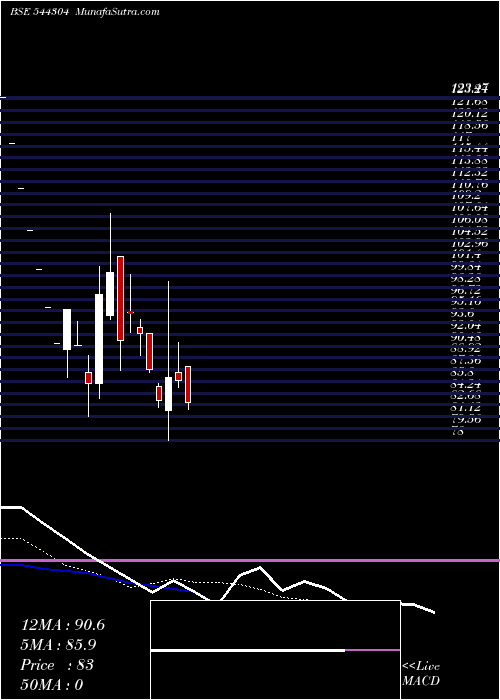Click the bottom price axis label 78
Image resolution: width=500 pixels, height=700 pixels.
[x=458, y=432]
